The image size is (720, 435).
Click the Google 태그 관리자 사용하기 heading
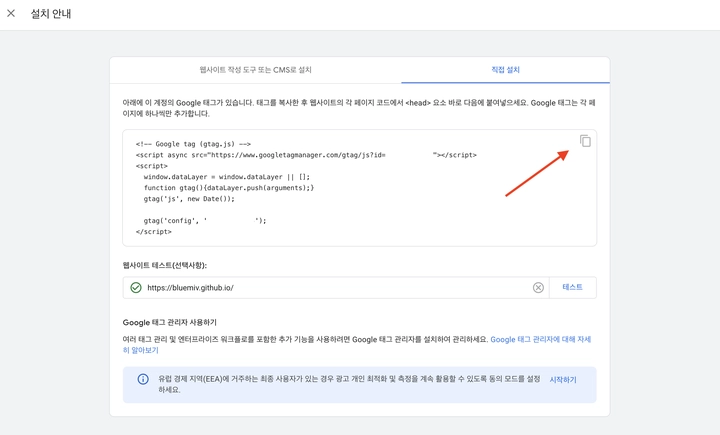169,322
